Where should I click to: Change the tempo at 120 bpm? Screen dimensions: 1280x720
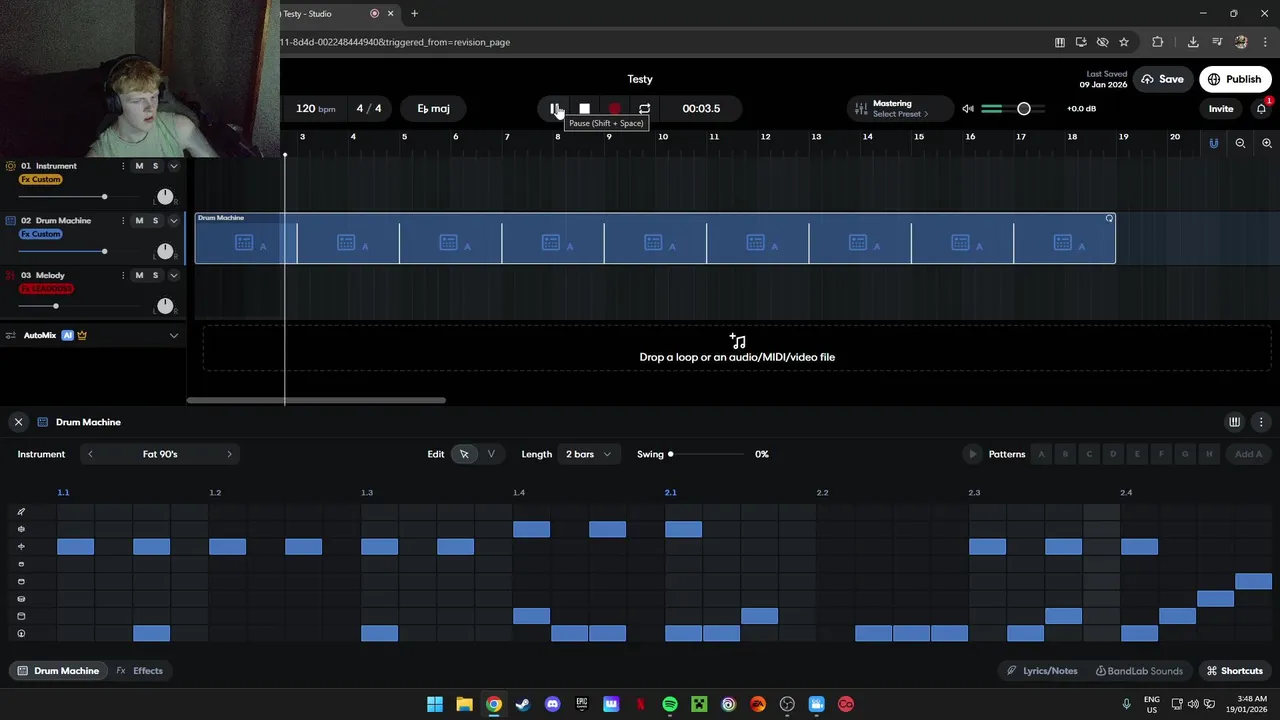click(315, 108)
